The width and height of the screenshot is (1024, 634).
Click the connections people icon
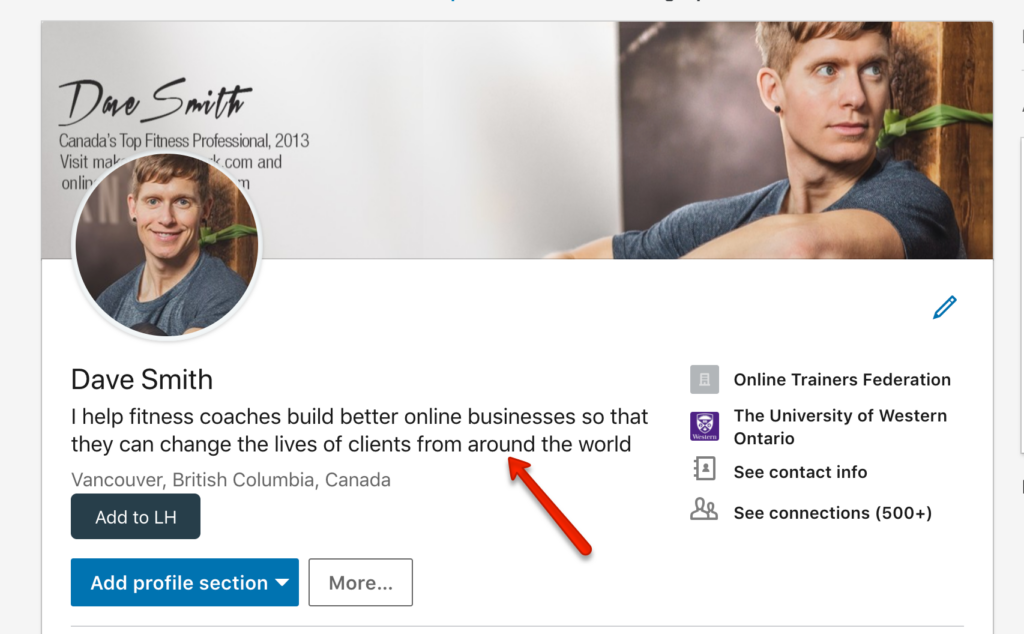[703, 509]
